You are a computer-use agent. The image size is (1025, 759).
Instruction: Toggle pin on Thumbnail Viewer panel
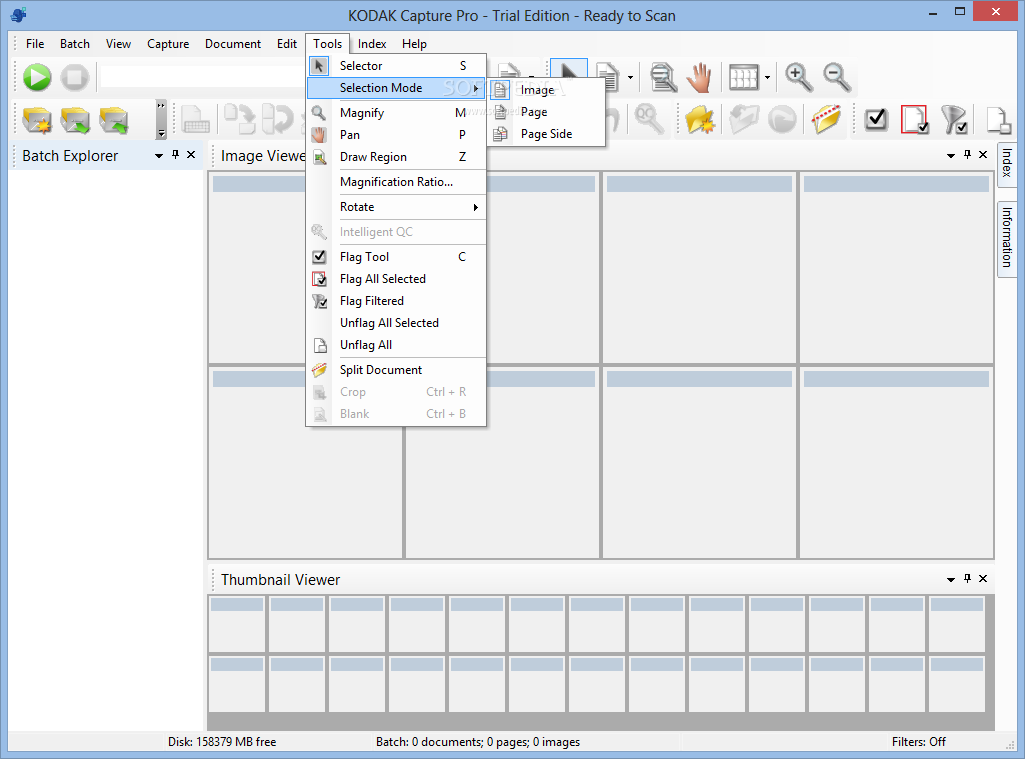[x=967, y=579]
